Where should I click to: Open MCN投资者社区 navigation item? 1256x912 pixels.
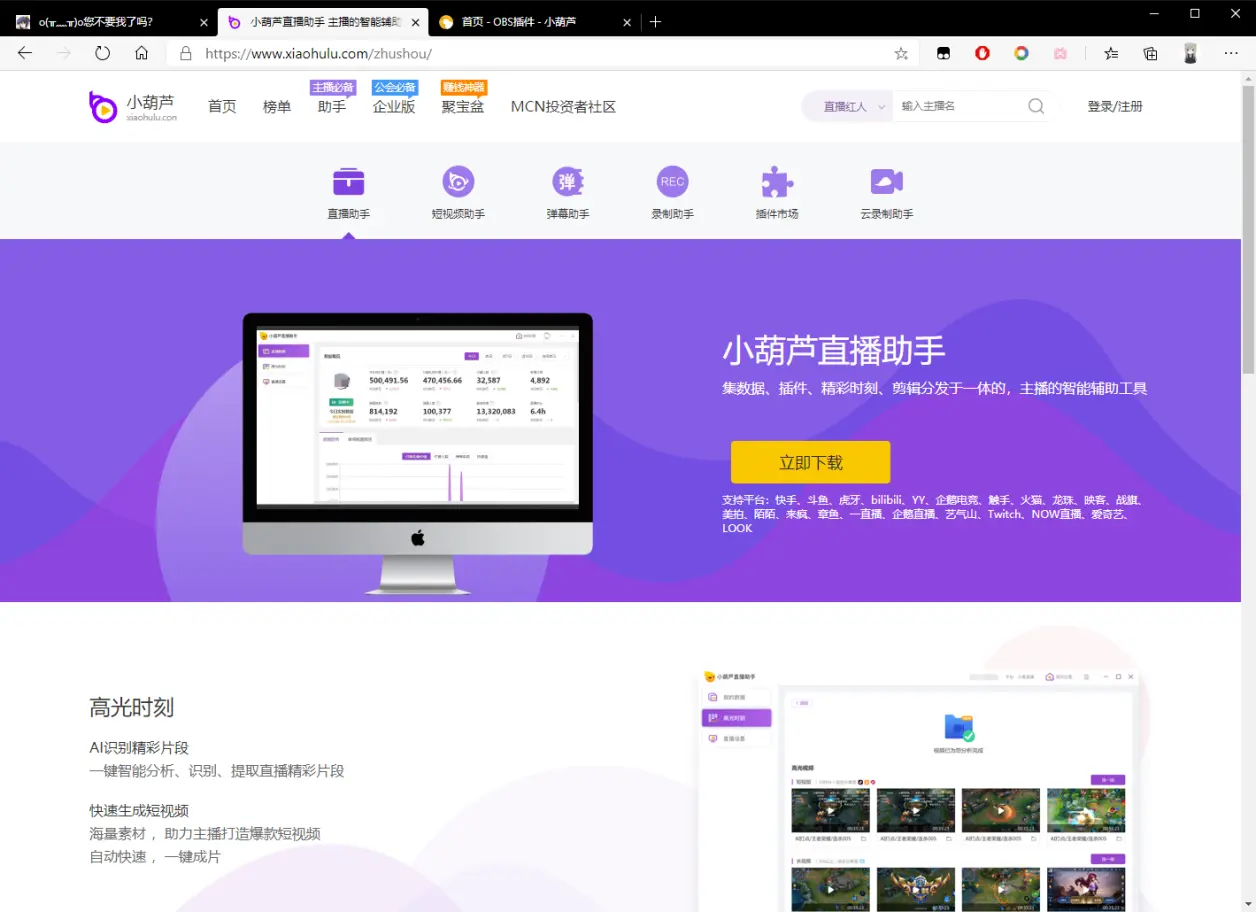563,106
